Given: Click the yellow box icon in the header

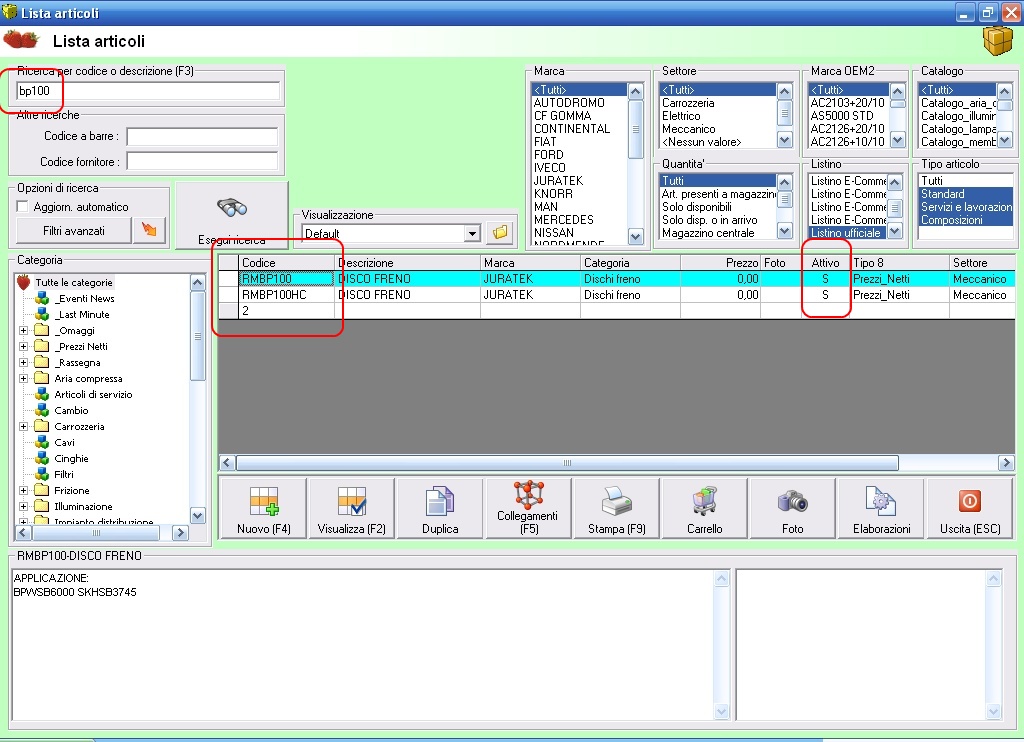Looking at the screenshot, I should click(x=997, y=40).
